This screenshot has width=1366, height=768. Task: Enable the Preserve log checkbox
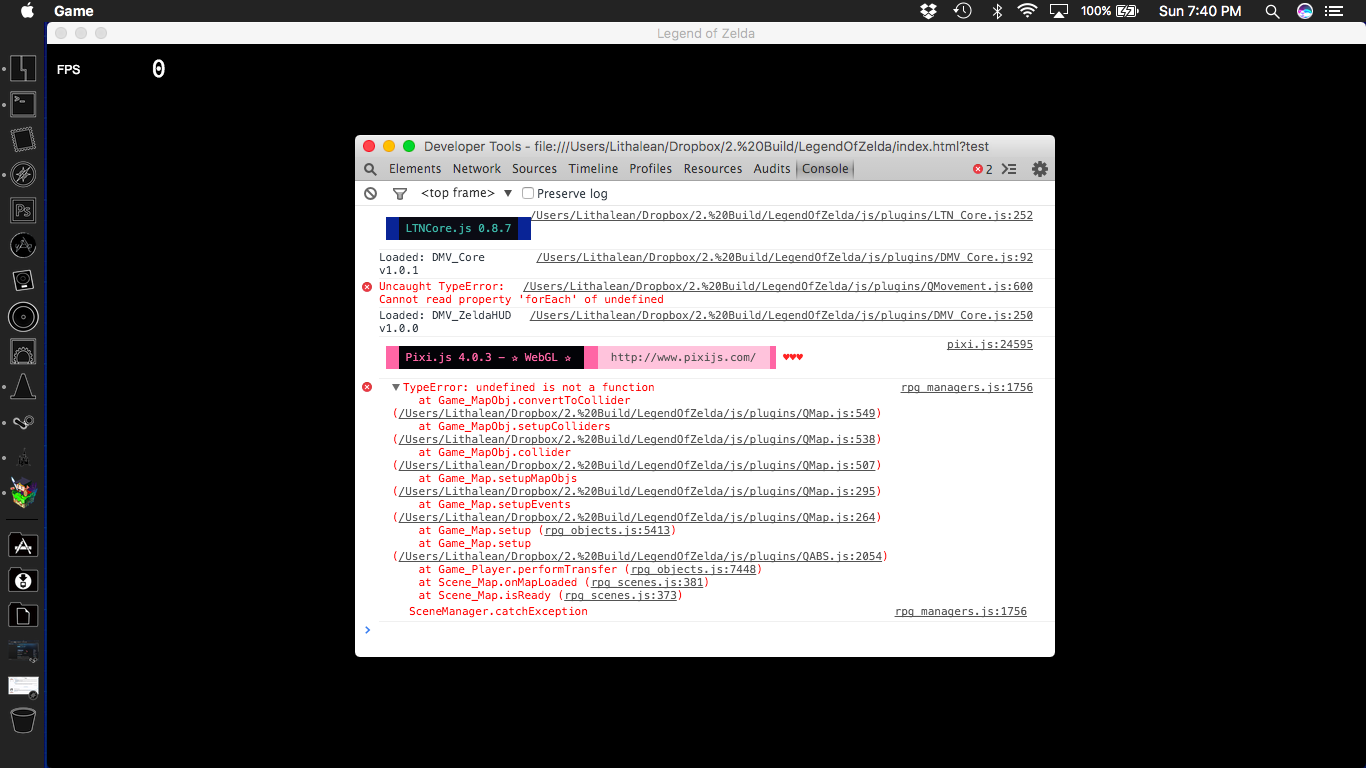528,193
